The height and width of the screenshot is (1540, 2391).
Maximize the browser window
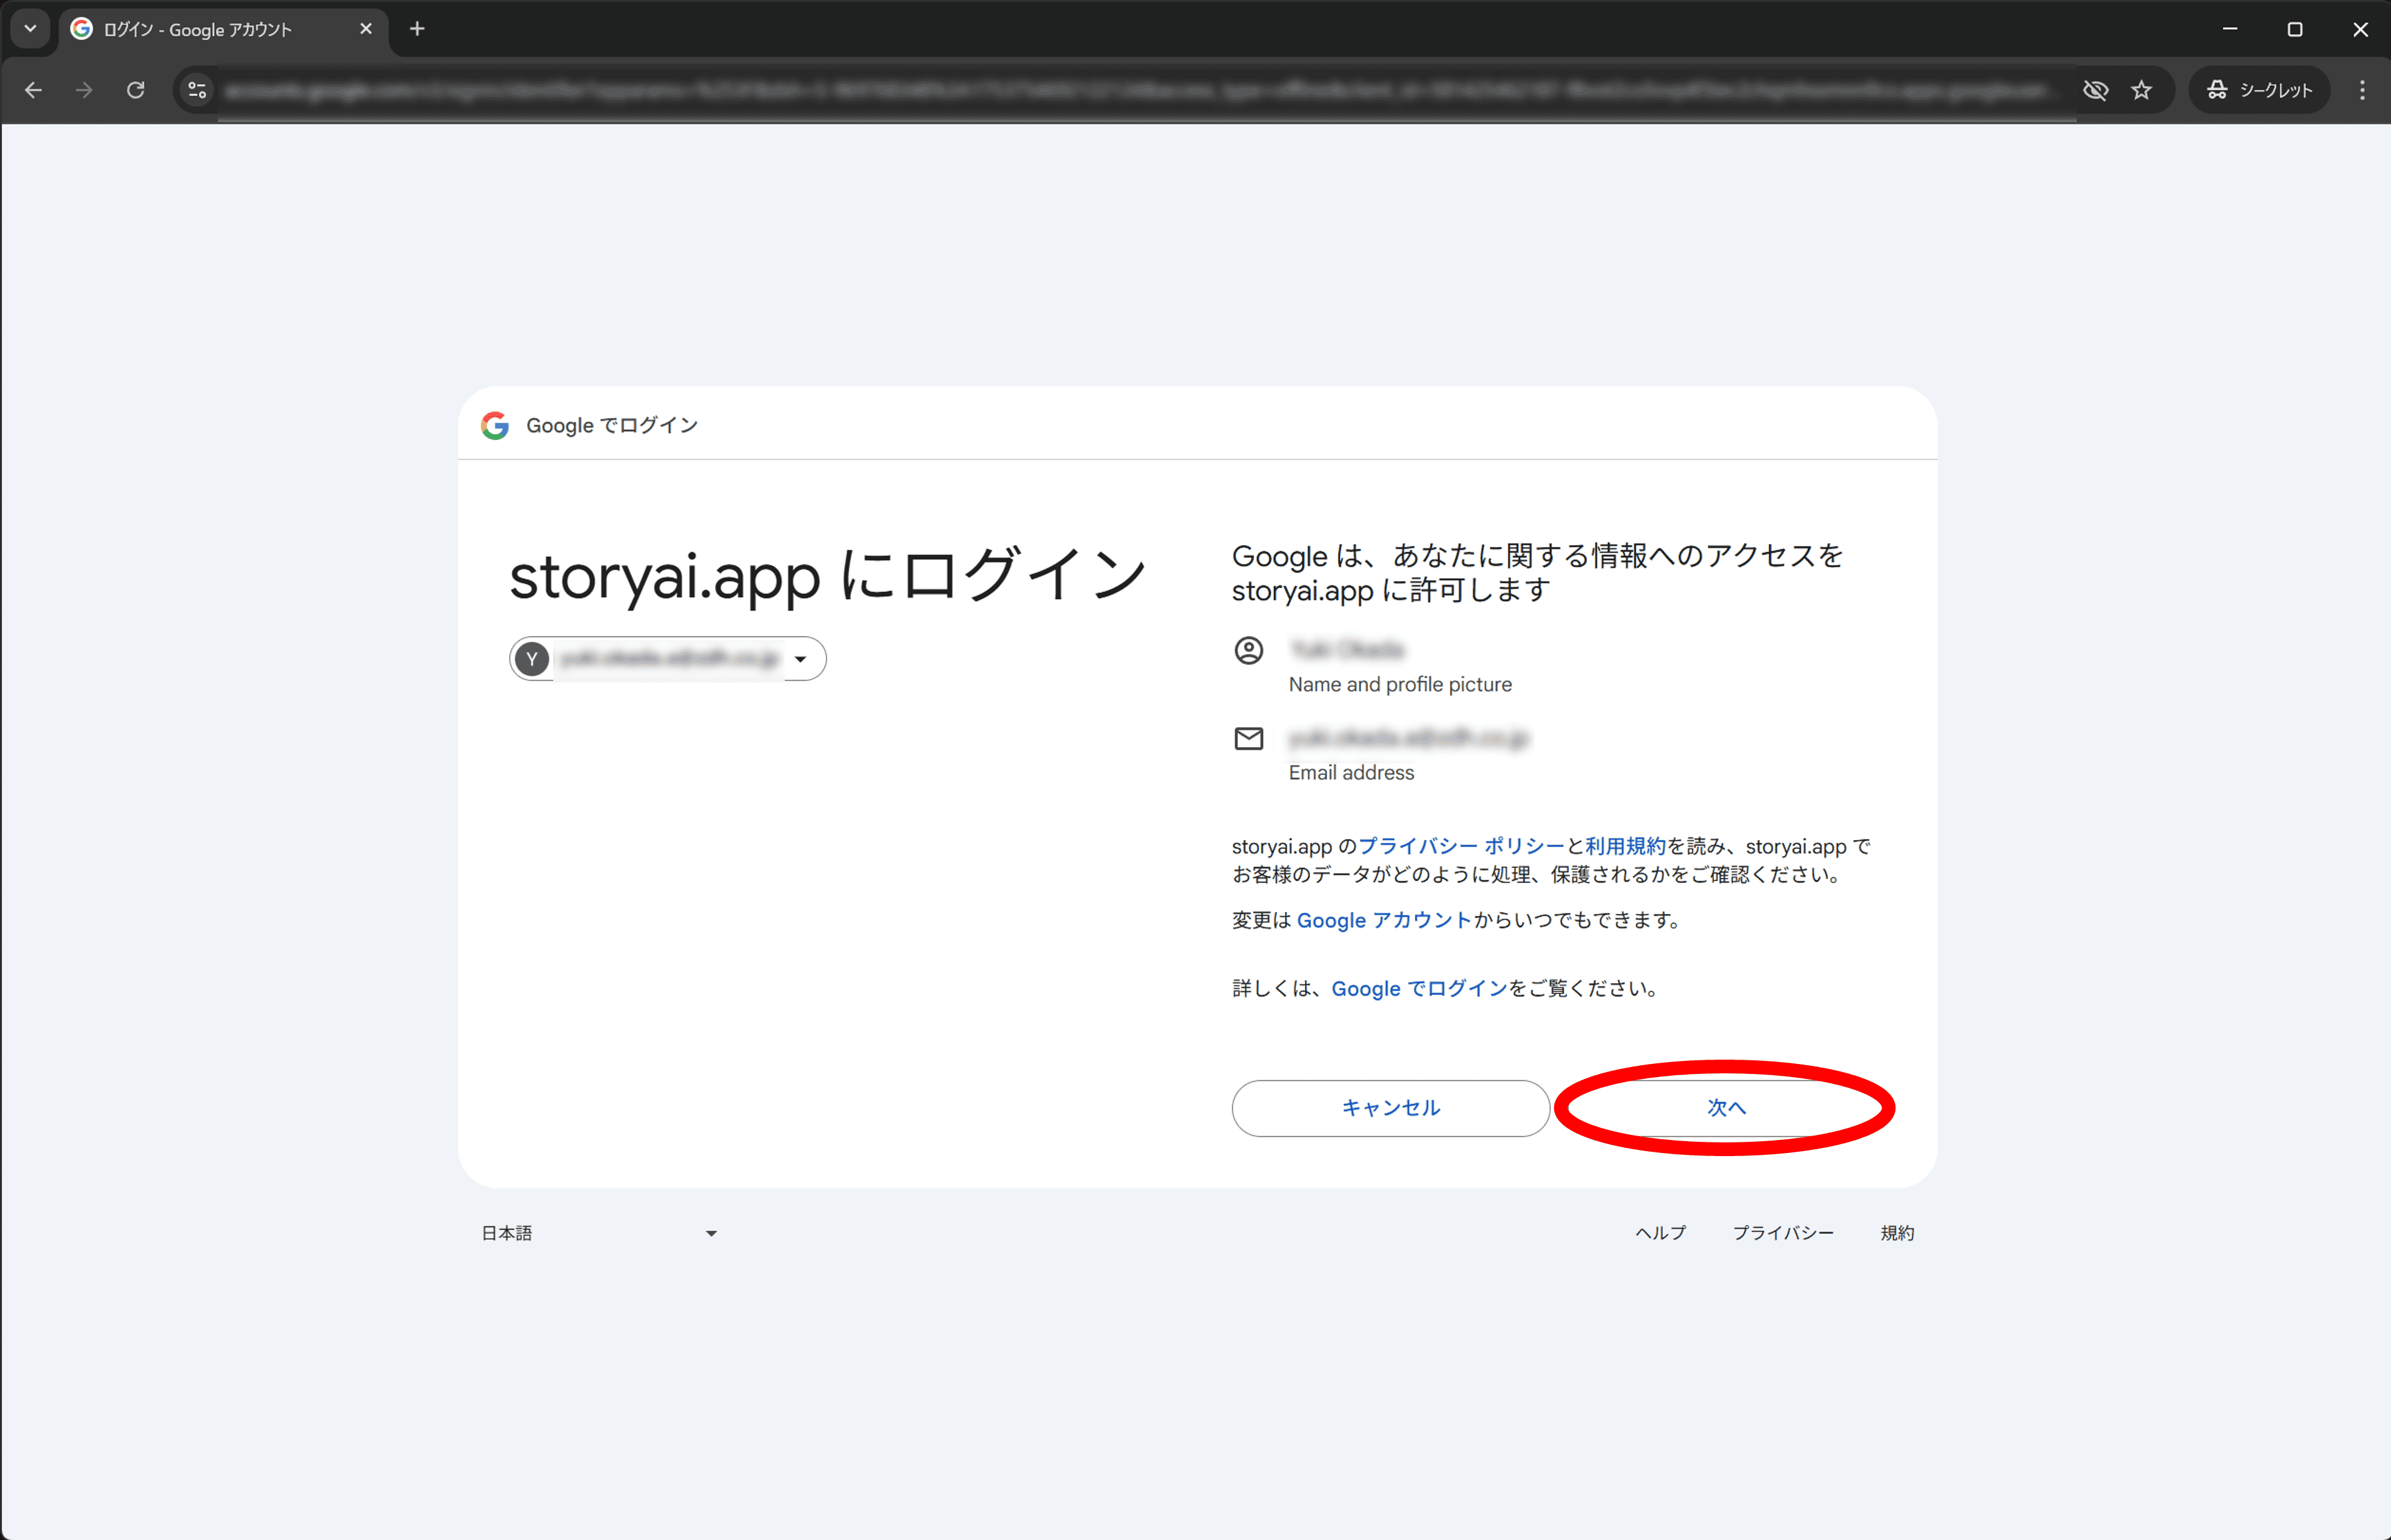[2295, 29]
